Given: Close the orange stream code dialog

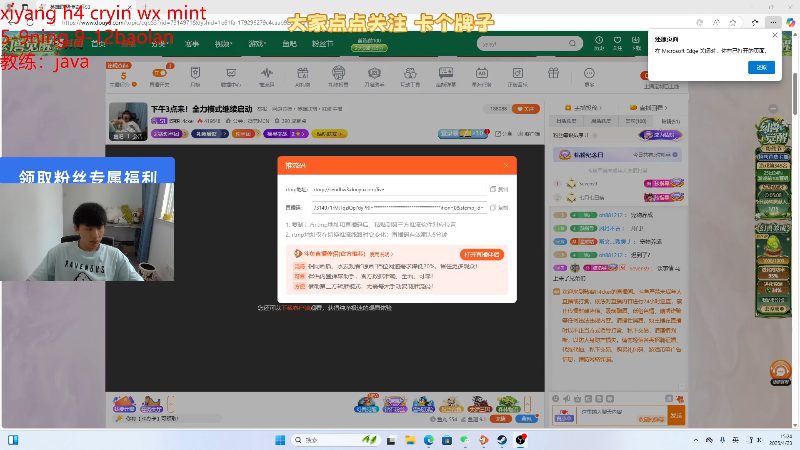Looking at the screenshot, I should 506,165.
